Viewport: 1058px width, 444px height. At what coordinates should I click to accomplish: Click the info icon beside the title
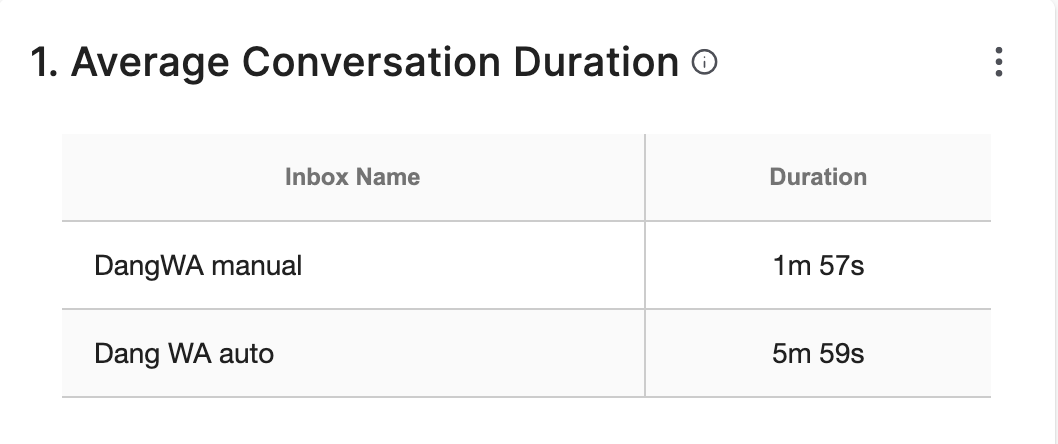click(x=704, y=63)
